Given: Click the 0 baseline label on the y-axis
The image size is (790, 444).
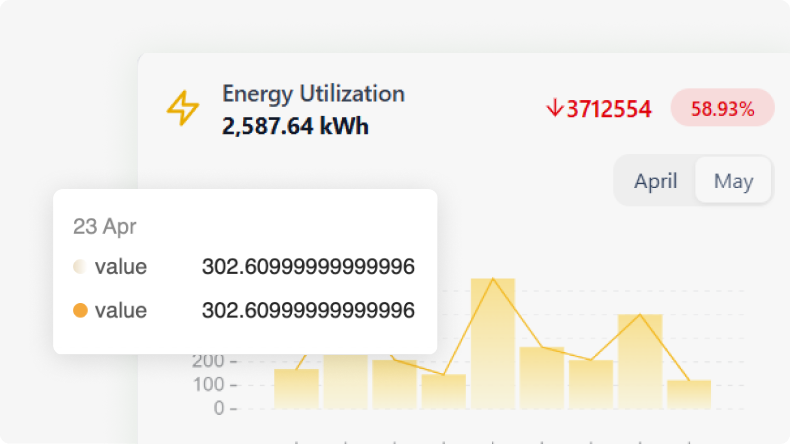Looking at the screenshot, I should click(x=219, y=408).
